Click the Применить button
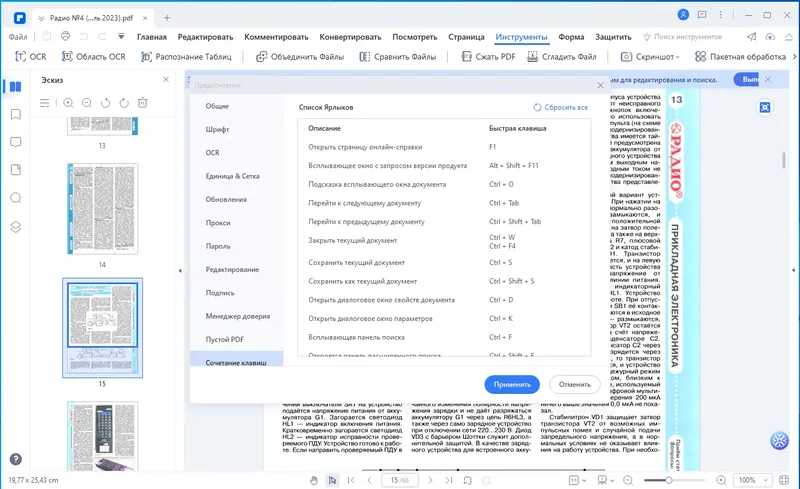Viewport: 800px width, 489px height. (512, 384)
